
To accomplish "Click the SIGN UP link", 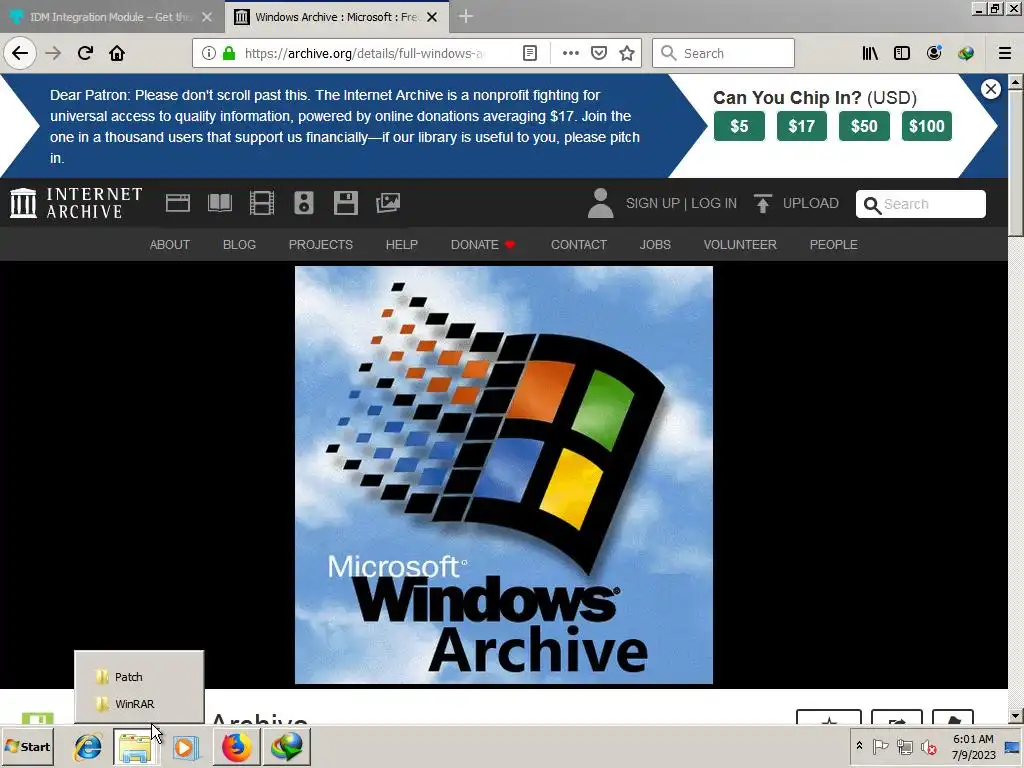I will point(652,203).
